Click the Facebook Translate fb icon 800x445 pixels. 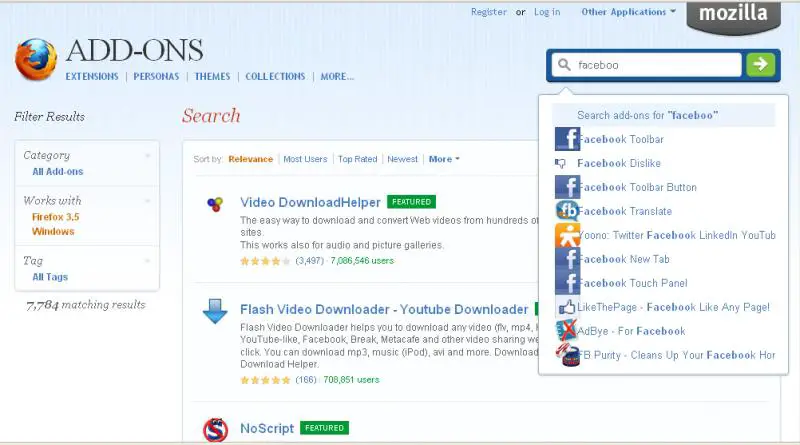tap(567, 211)
